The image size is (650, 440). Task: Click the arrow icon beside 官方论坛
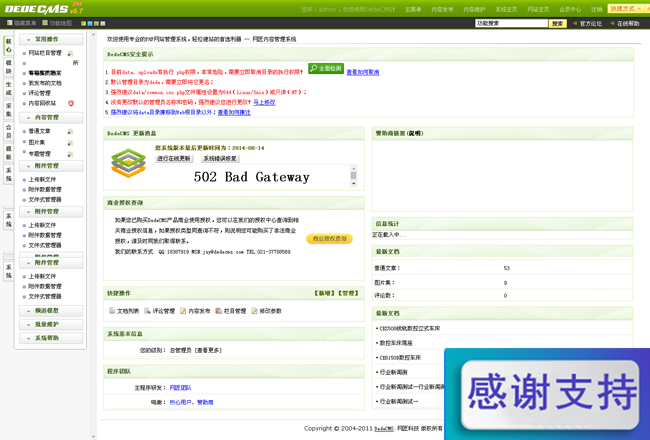click(575, 23)
